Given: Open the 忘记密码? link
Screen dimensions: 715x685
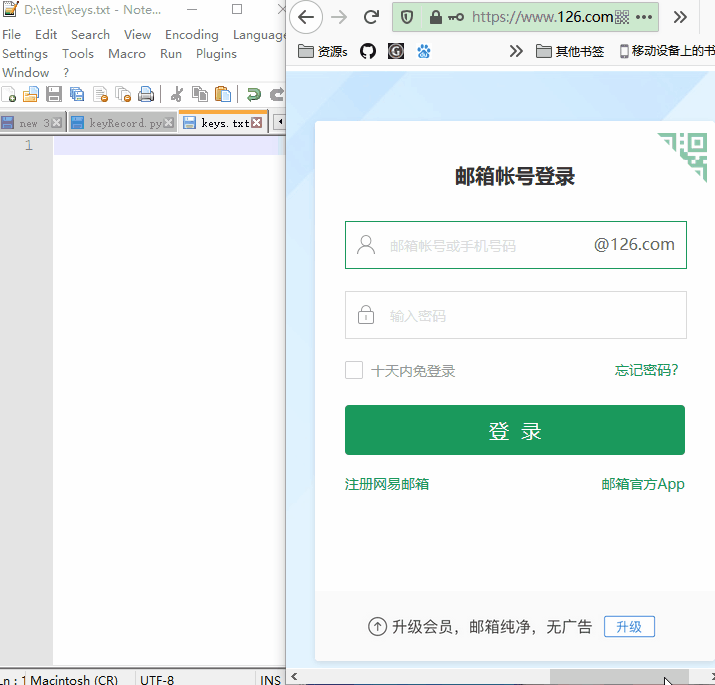Looking at the screenshot, I should coord(646,370).
